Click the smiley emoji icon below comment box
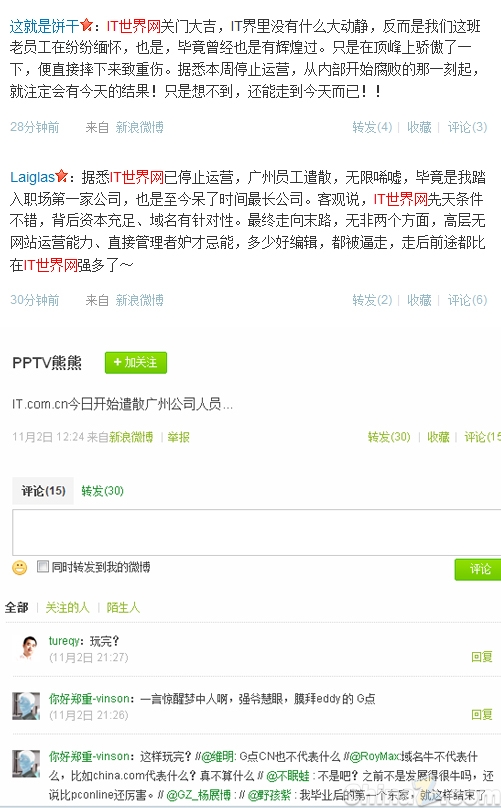The height and width of the screenshot is (808, 501). click(x=20, y=568)
